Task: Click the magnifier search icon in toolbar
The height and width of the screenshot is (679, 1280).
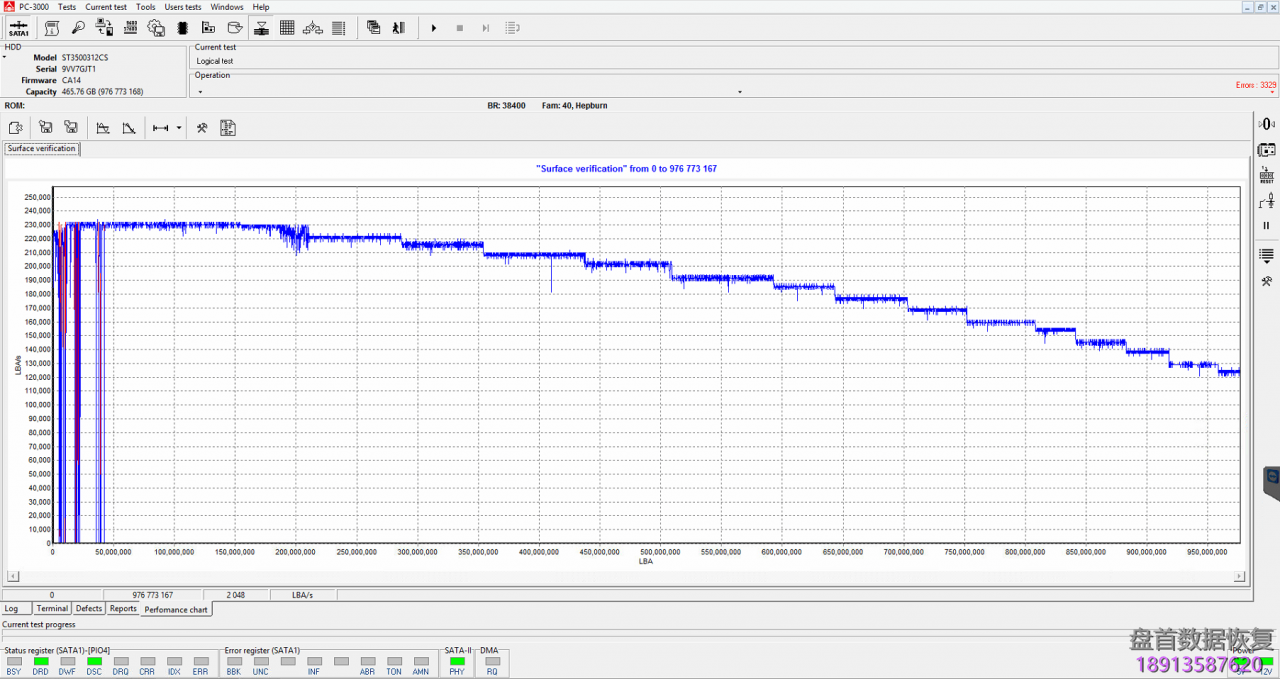Action: (x=78, y=28)
